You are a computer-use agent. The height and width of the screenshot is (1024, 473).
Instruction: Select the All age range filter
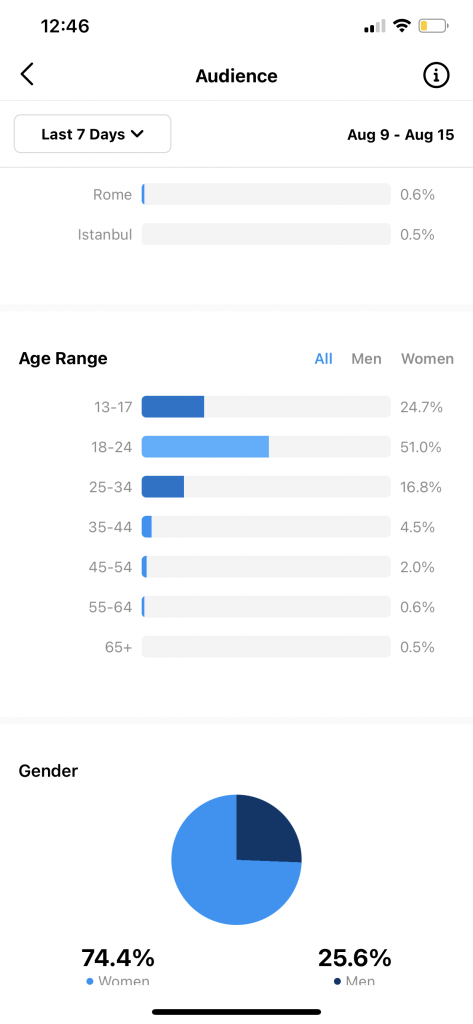(x=323, y=359)
